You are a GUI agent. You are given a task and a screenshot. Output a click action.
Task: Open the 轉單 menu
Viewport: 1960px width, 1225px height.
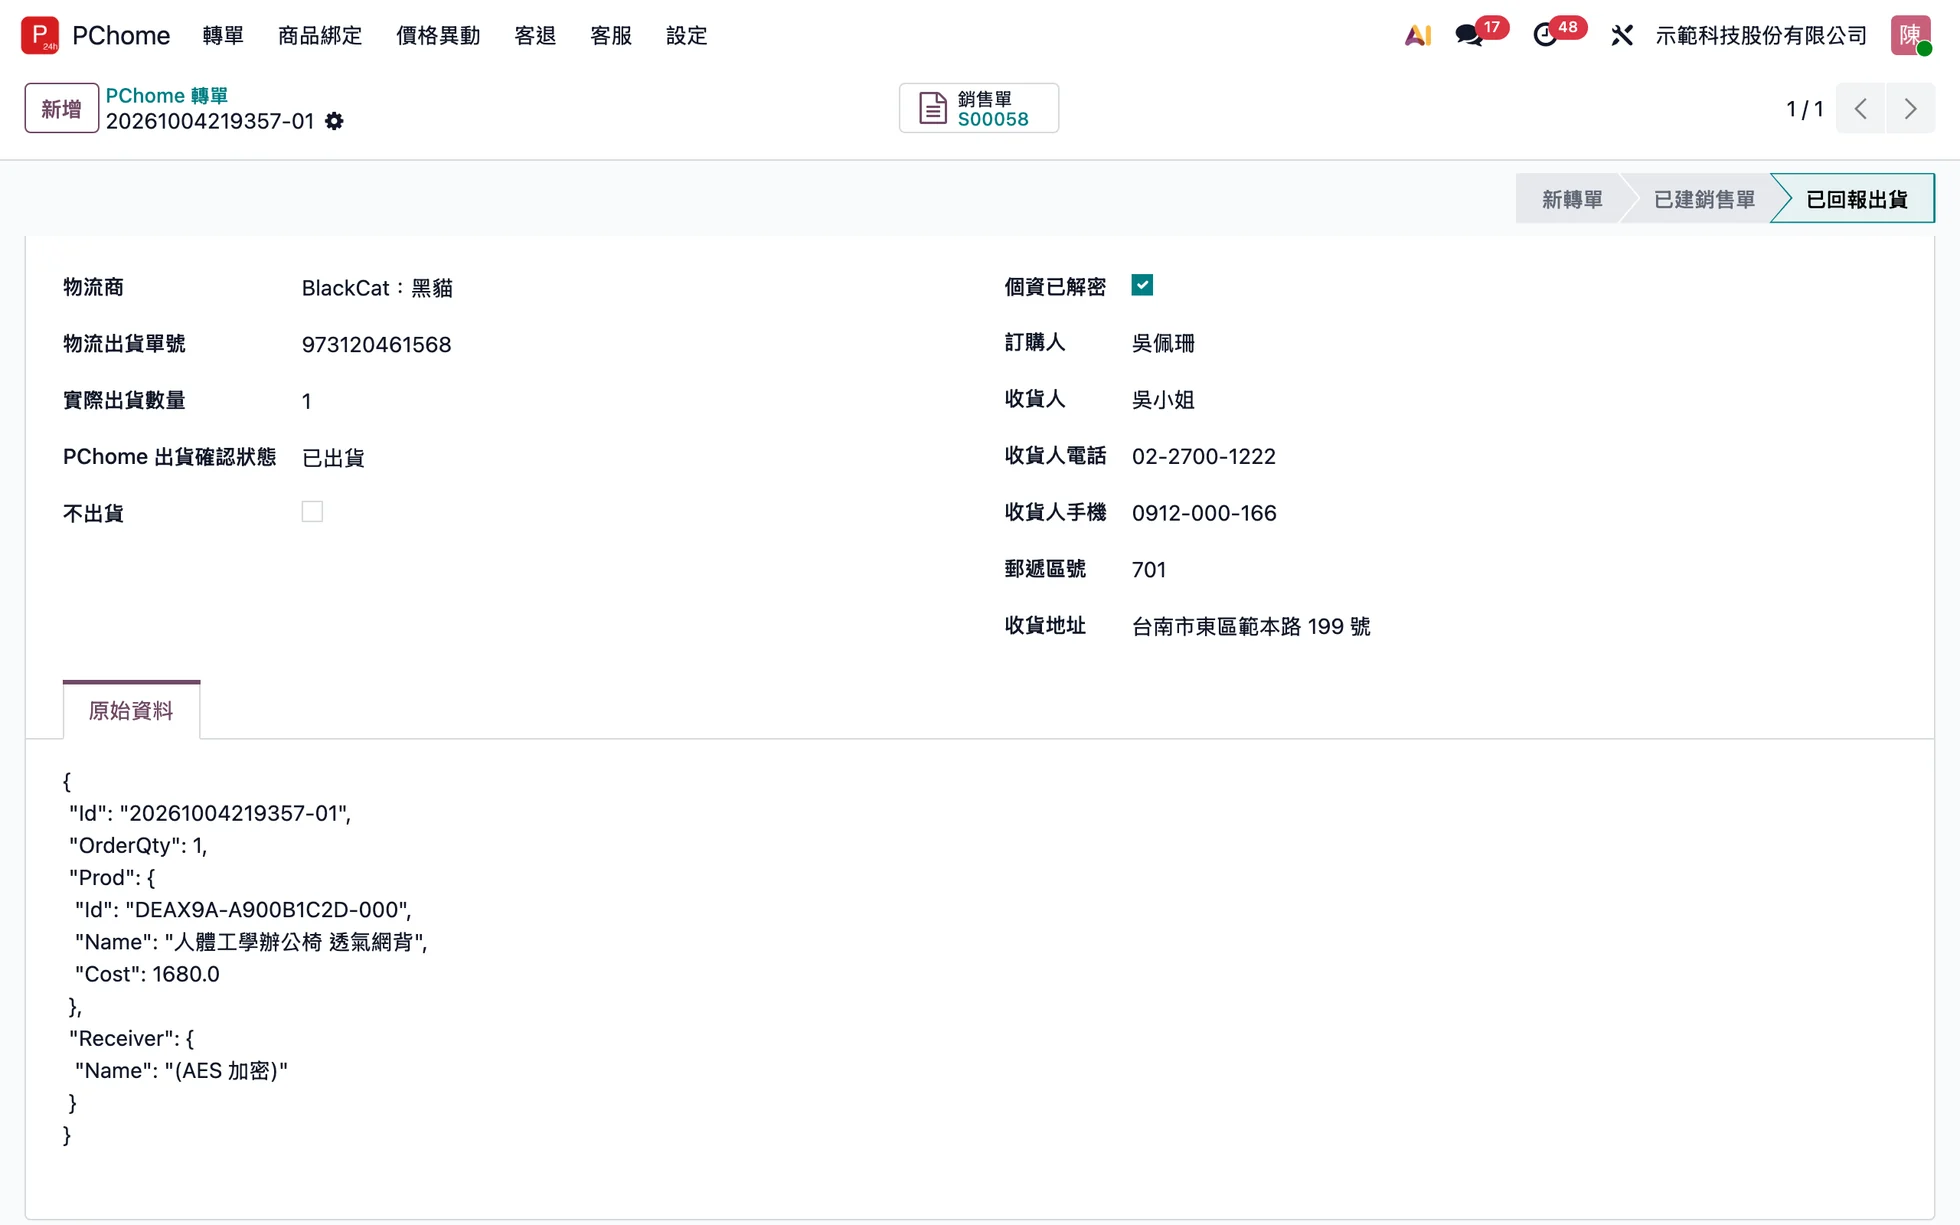223,35
